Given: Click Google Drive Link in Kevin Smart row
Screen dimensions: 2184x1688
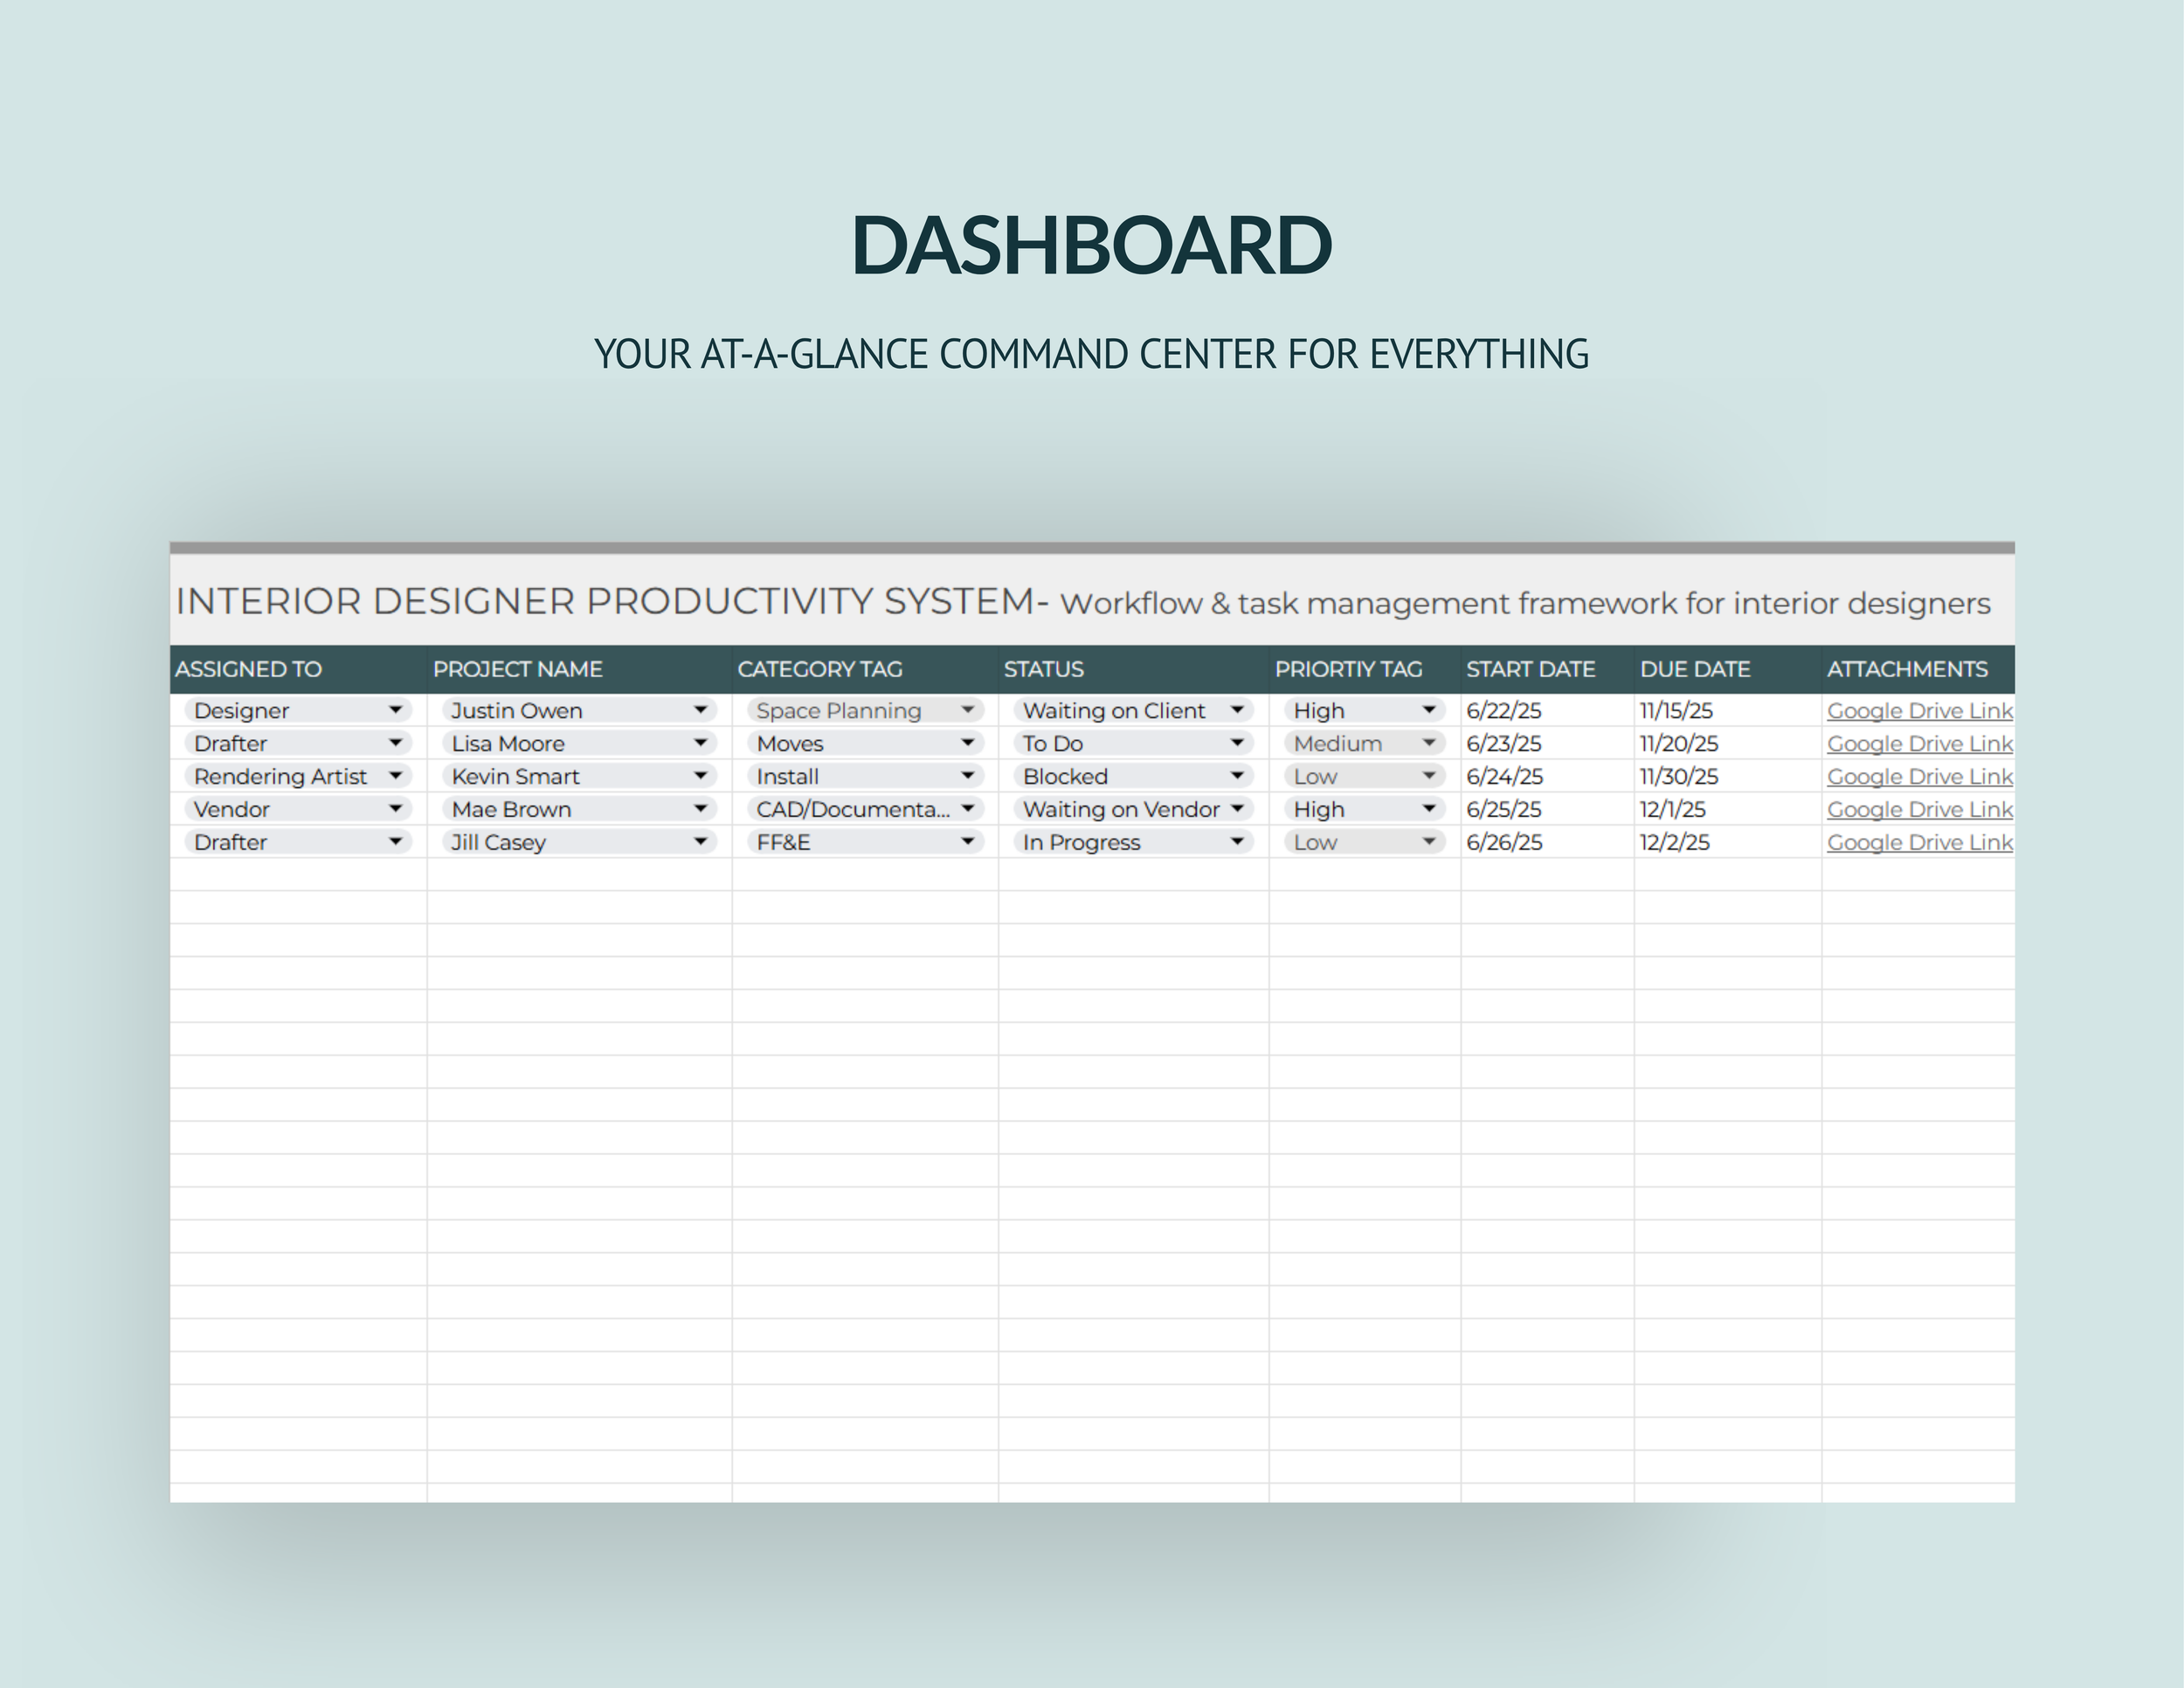Looking at the screenshot, I should (x=1918, y=777).
